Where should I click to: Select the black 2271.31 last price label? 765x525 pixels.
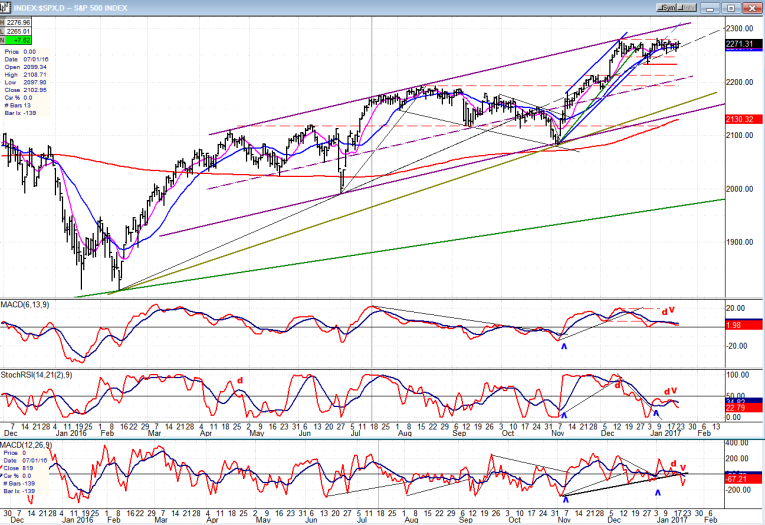[741, 44]
